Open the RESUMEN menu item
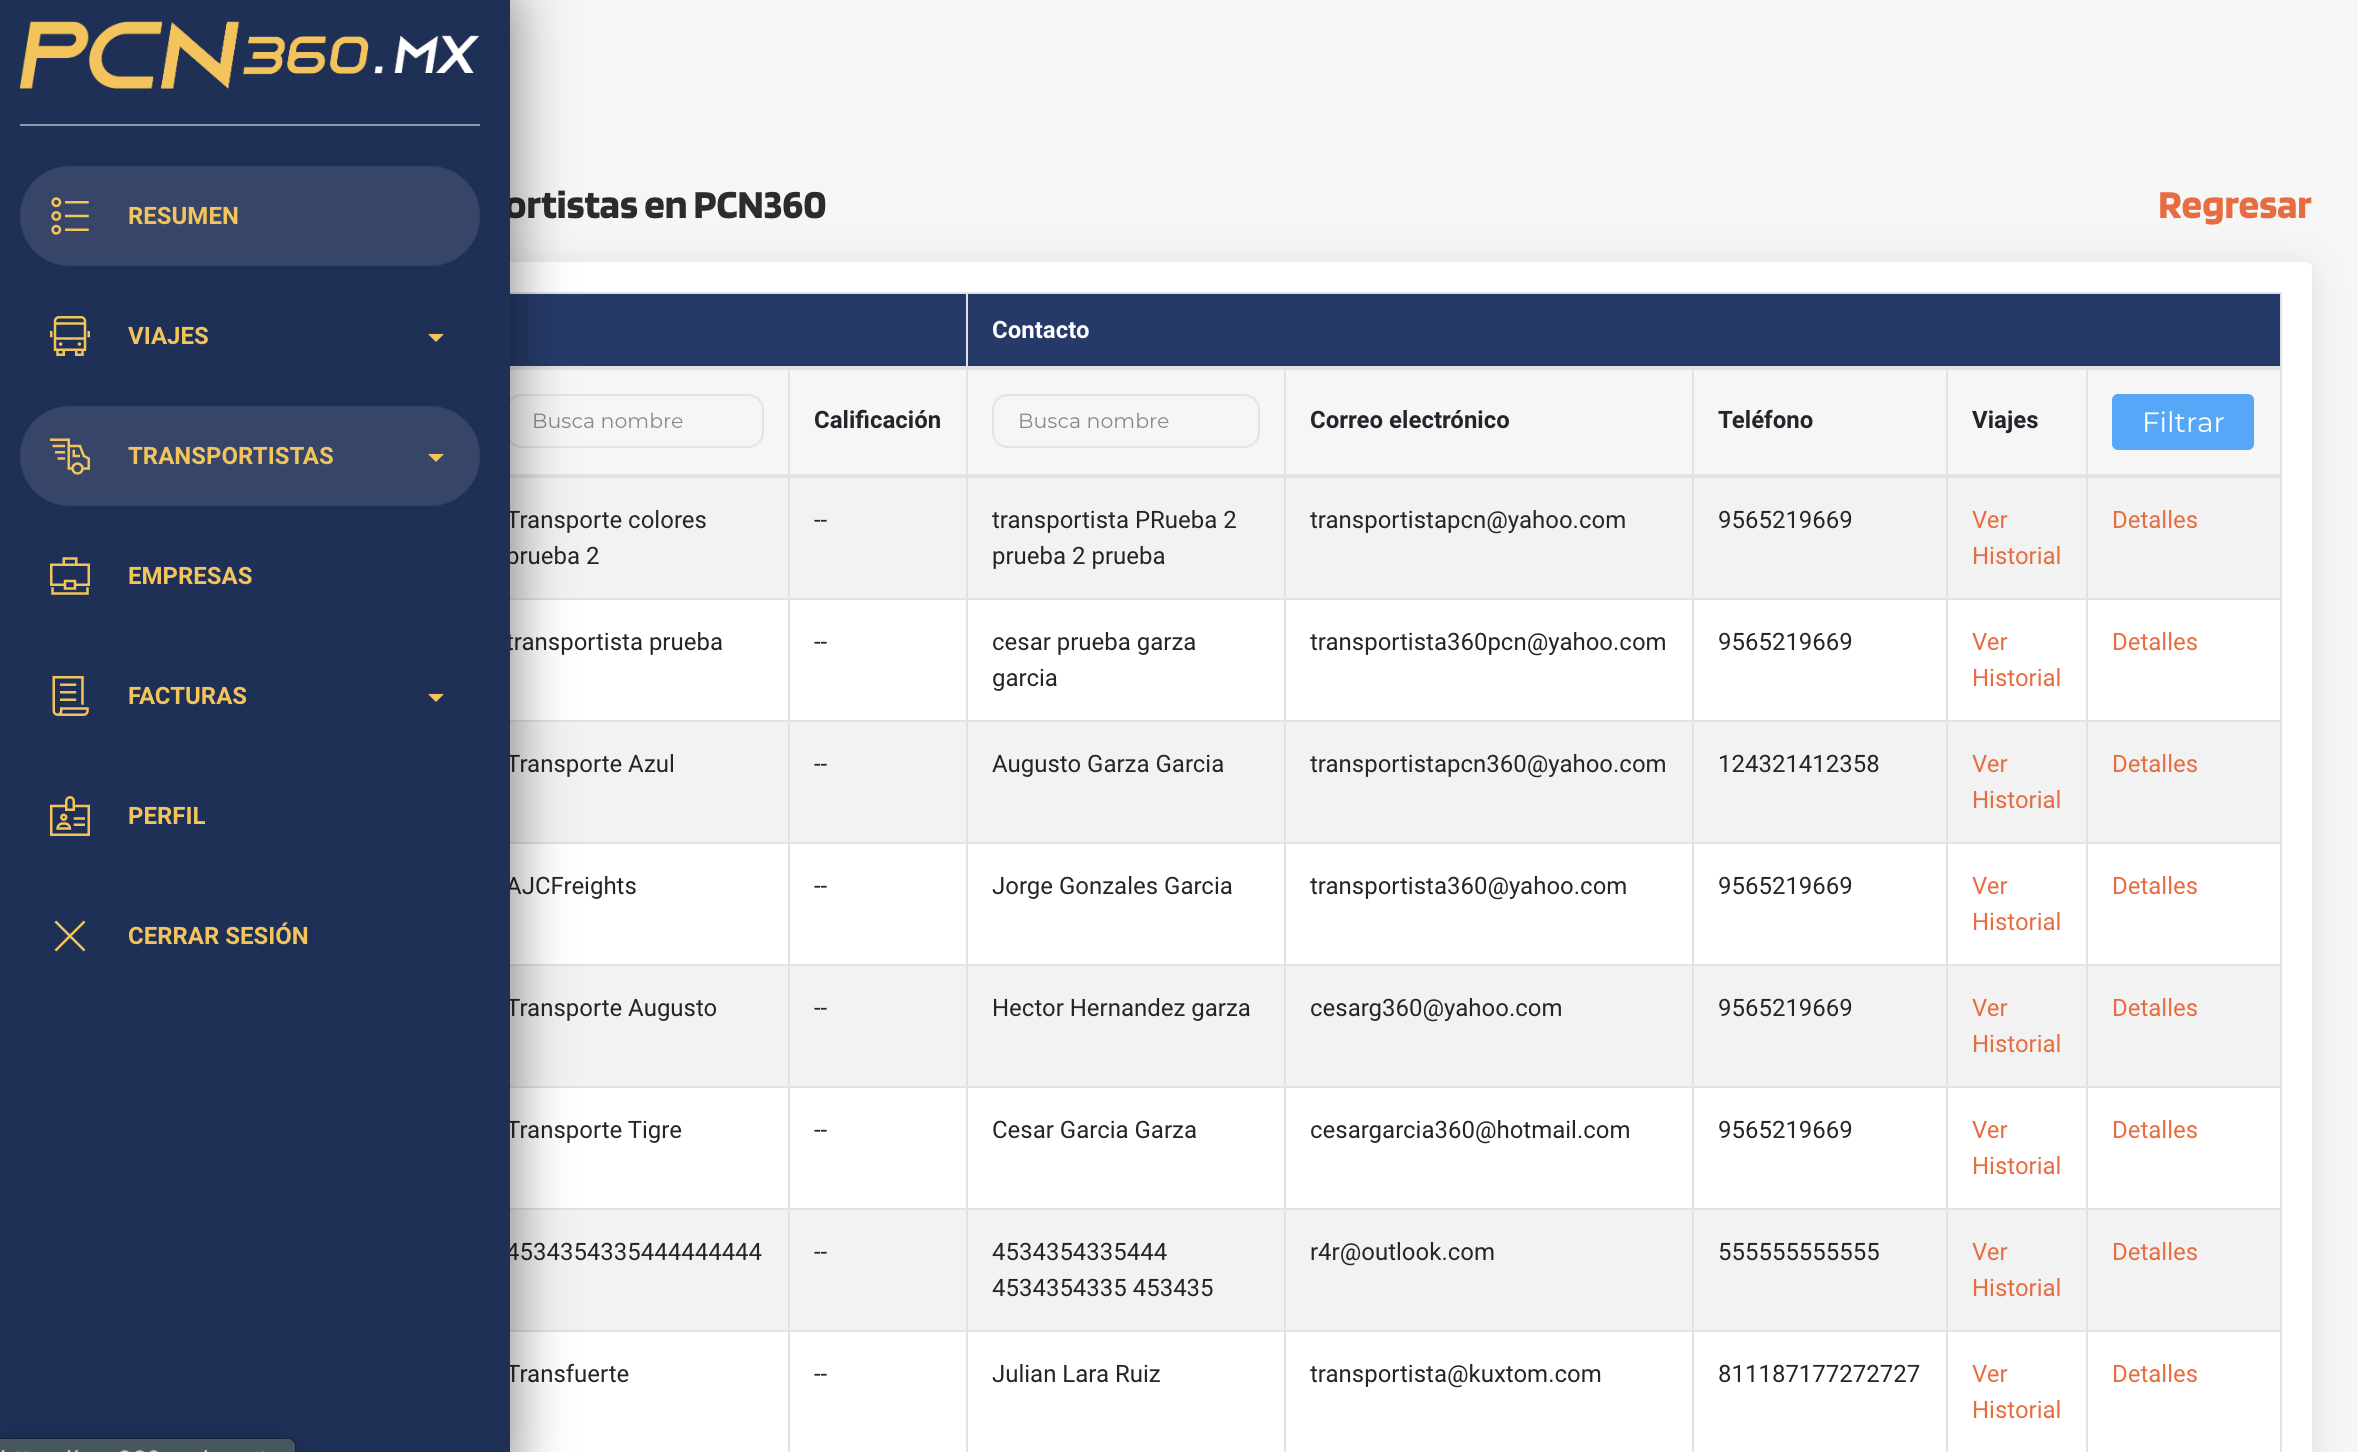This screenshot has width=2358, height=1452. pyautogui.click(x=250, y=216)
